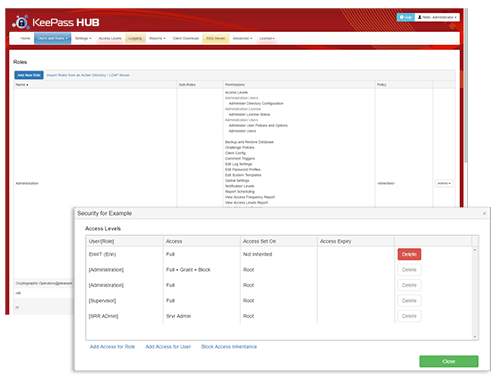The height and width of the screenshot is (379, 500).
Task: Select the Not Inherited cell
Action: [257, 254]
